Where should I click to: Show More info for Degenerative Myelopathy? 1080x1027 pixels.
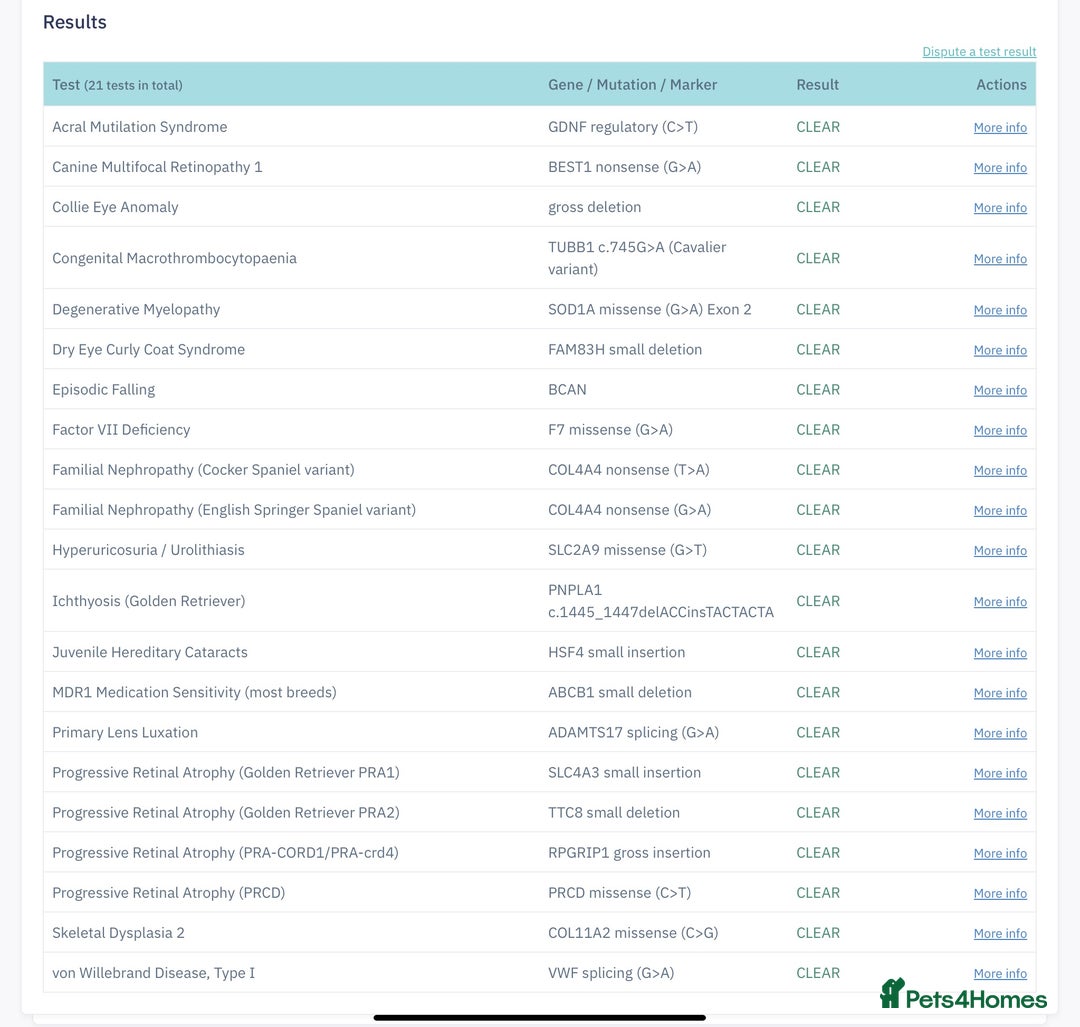click(1000, 310)
